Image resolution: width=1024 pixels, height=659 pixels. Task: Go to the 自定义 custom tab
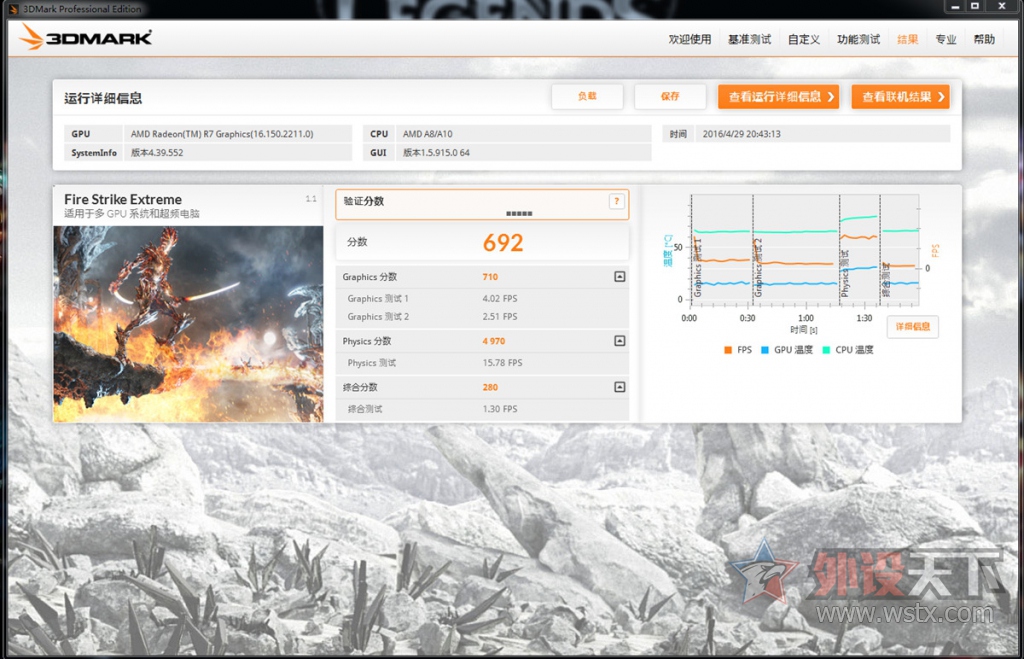point(804,39)
